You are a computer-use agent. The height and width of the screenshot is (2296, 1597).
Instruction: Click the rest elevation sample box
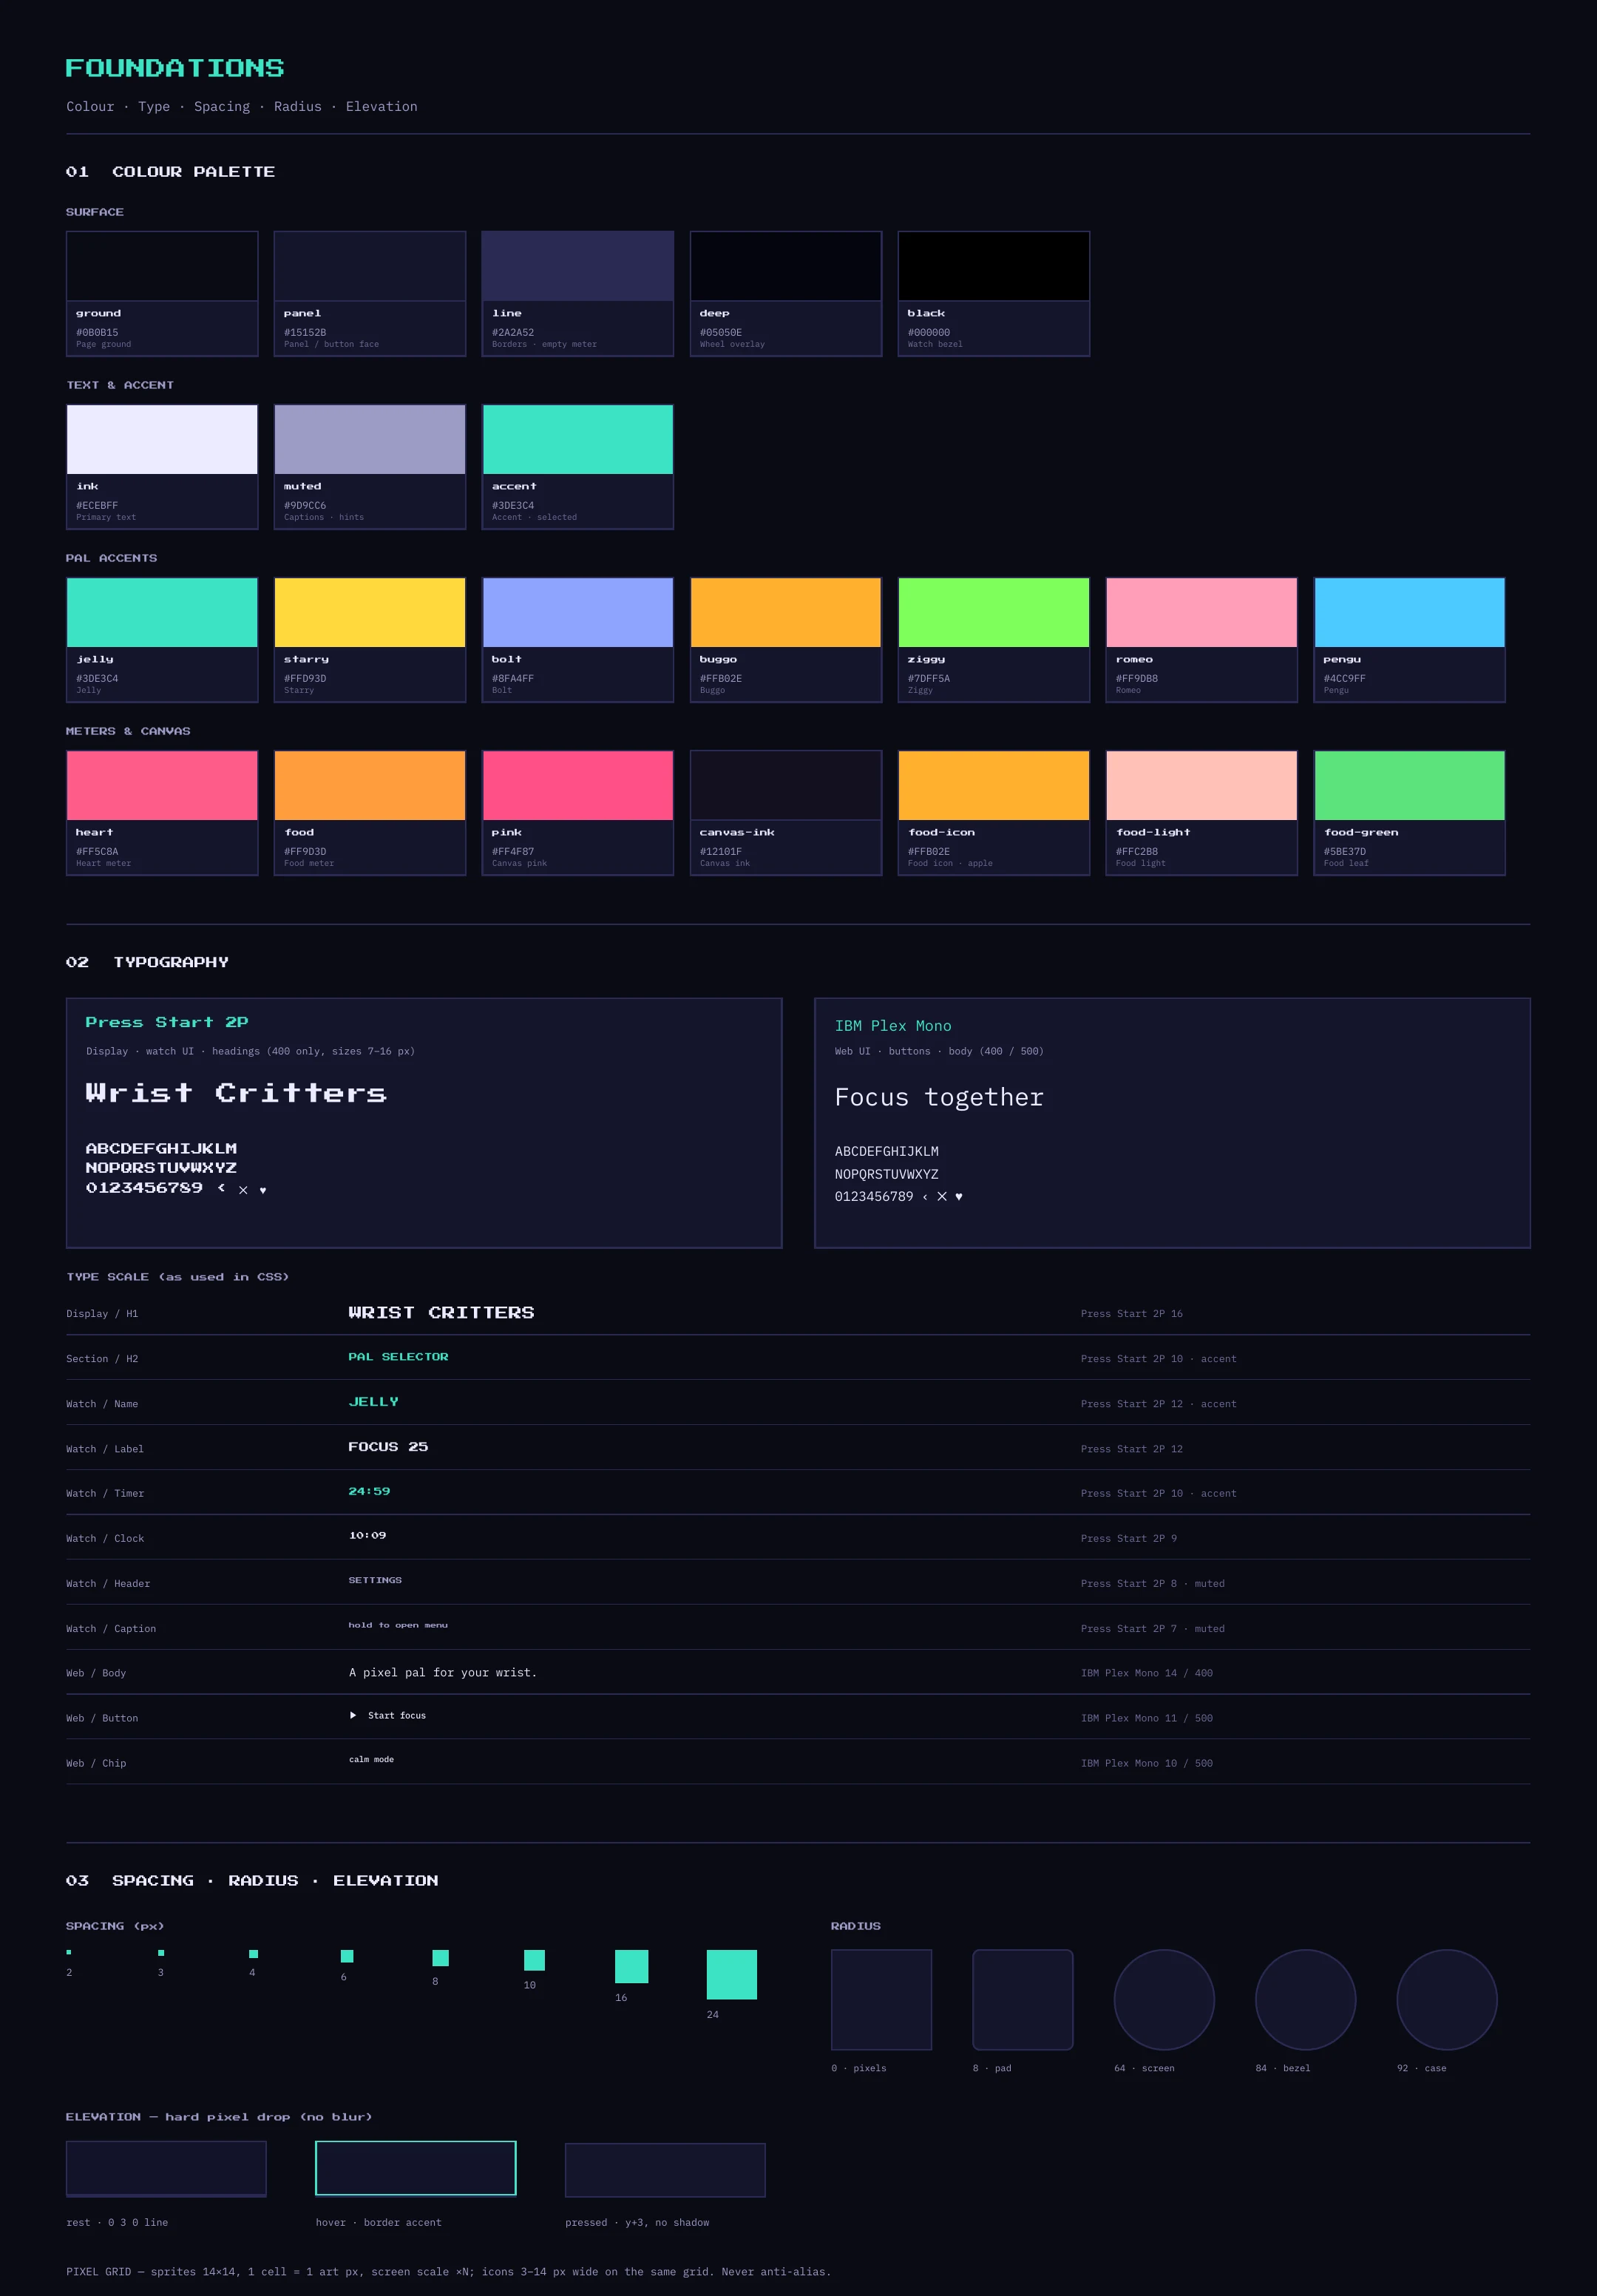pyautogui.click(x=166, y=2168)
